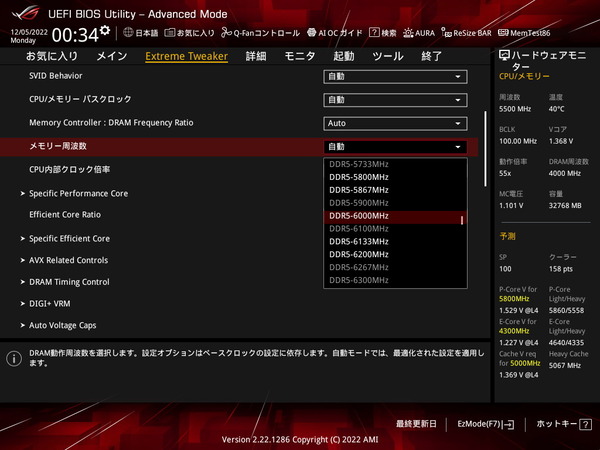Switch to メイン tab
This screenshot has height=450, width=600.
(112, 56)
